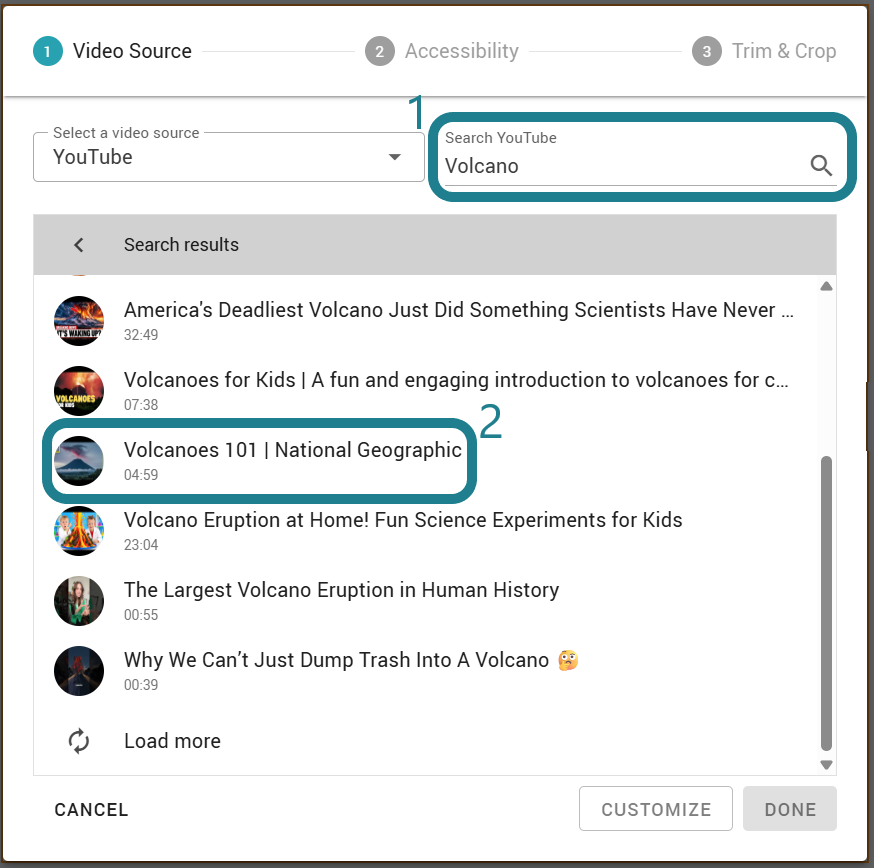
Task: Click the results list scrollbar thumb
Action: (x=827, y=603)
